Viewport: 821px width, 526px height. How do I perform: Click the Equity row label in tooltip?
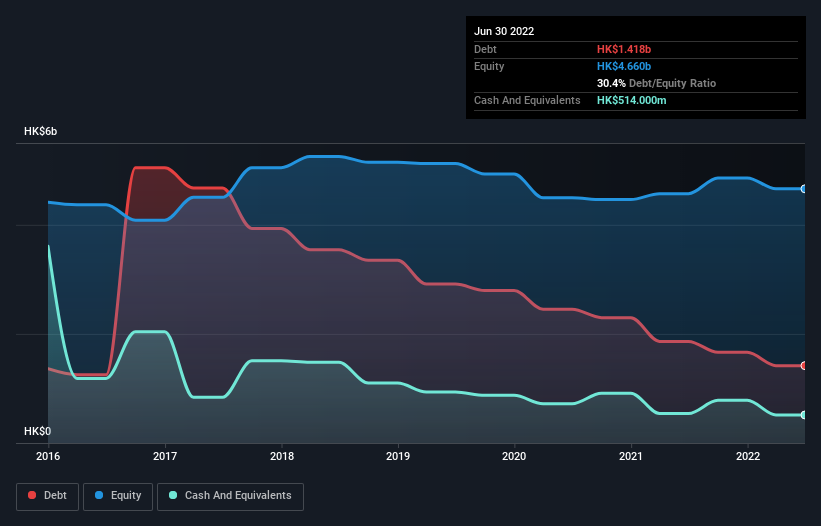pyautogui.click(x=489, y=66)
